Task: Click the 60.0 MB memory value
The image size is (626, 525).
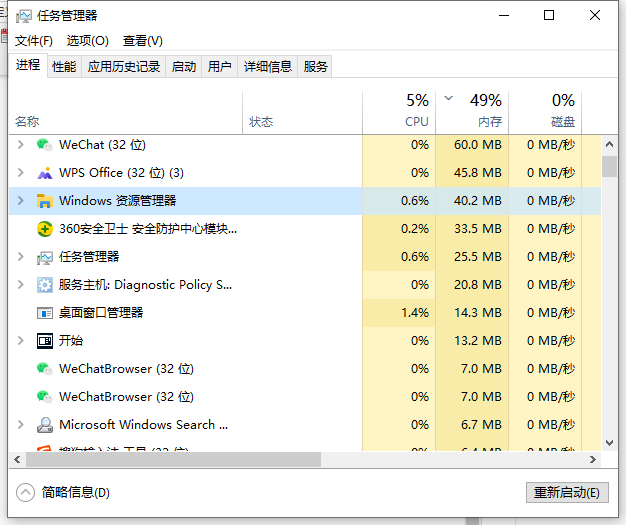Action: pos(477,145)
